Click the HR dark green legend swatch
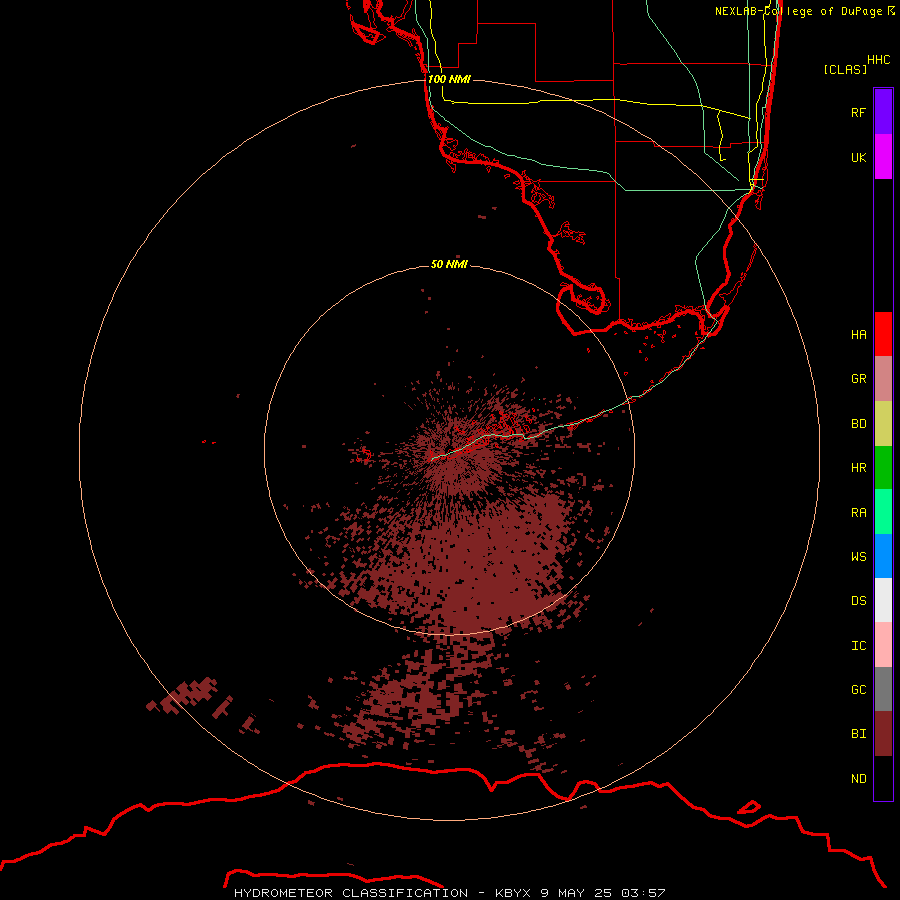The height and width of the screenshot is (900, 900). (883, 468)
